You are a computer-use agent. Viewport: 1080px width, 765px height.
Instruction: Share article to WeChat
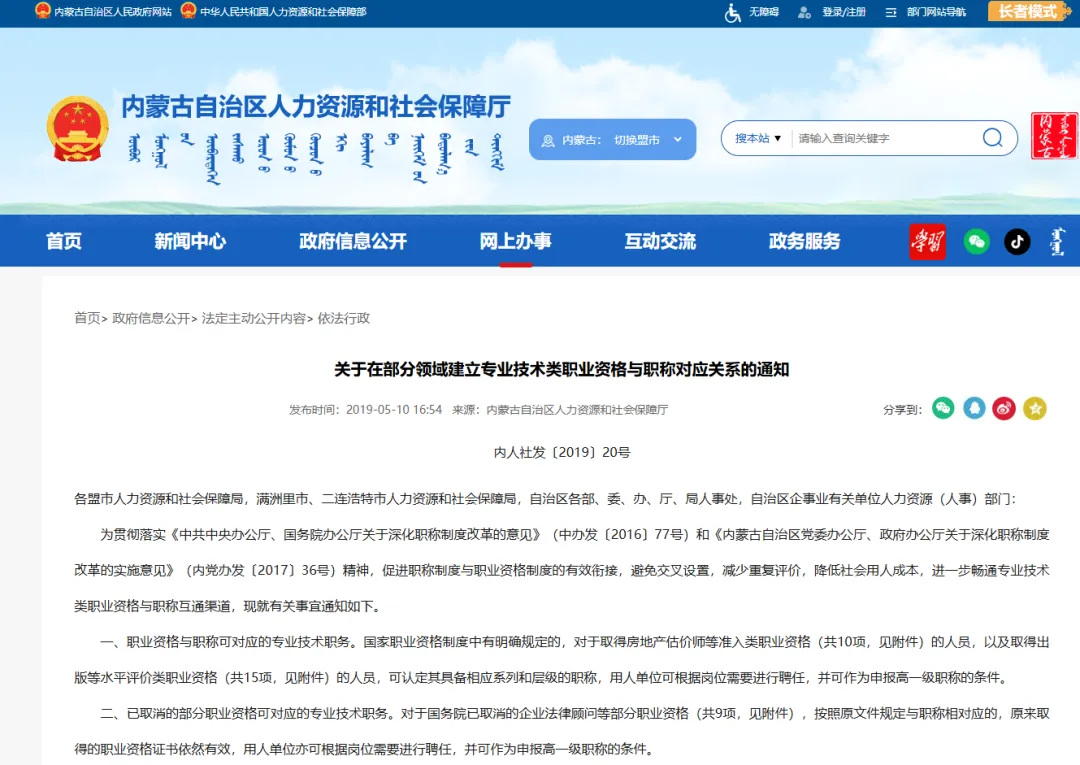tap(942, 408)
